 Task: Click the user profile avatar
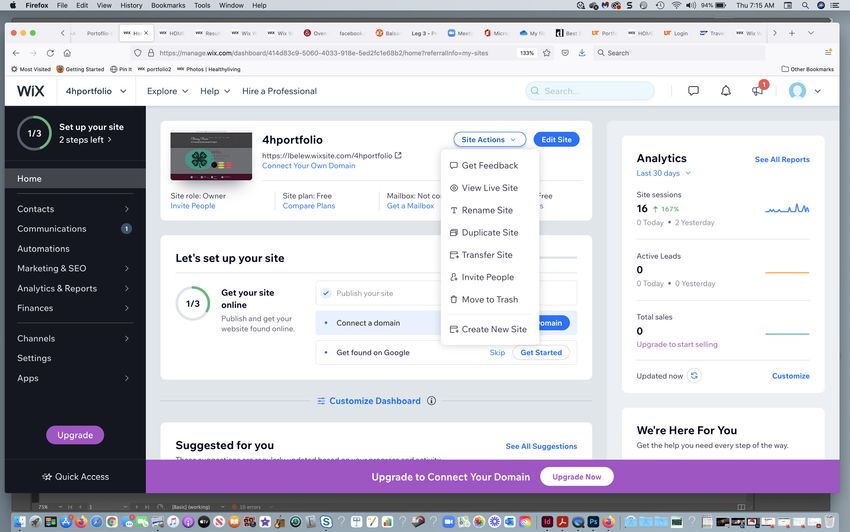coord(797,91)
